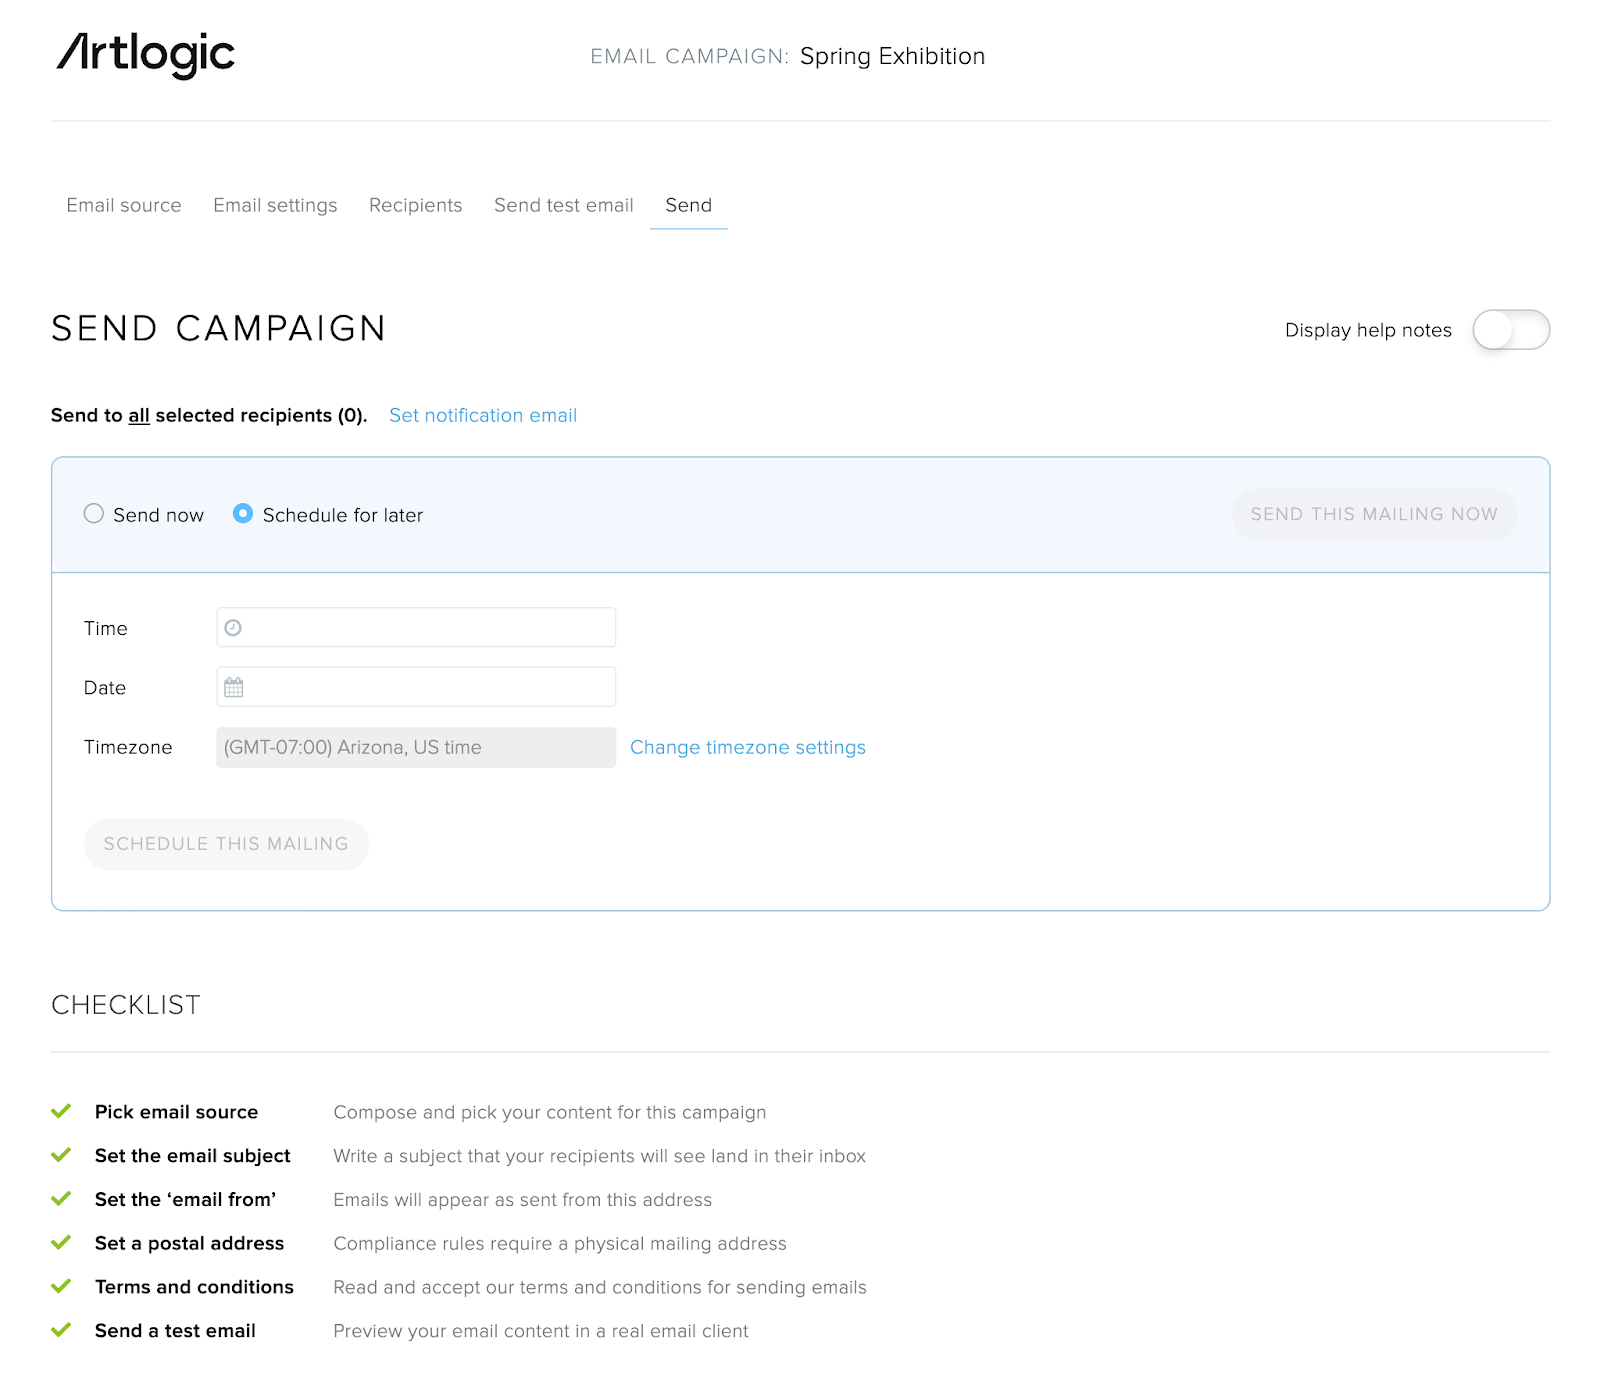This screenshot has height=1381, width=1600.
Task: Choose the Schedule for later radio button
Action: click(243, 514)
